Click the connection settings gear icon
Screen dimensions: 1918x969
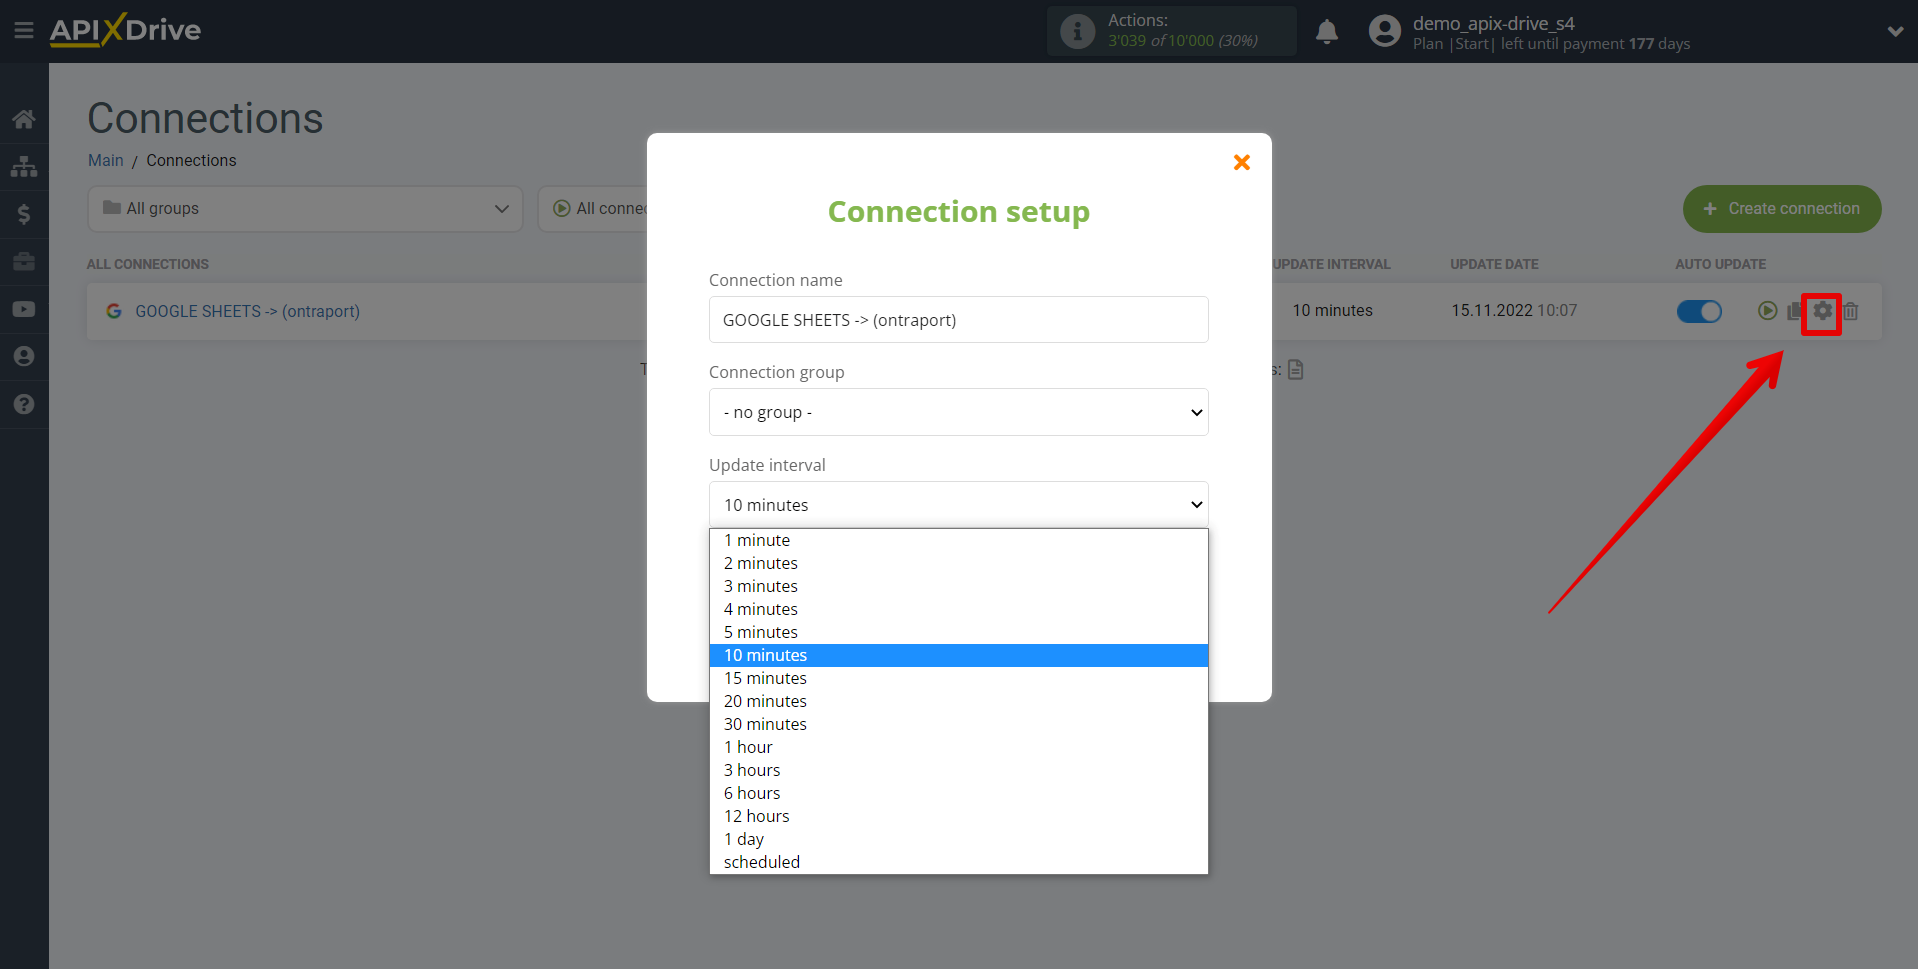tap(1822, 311)
